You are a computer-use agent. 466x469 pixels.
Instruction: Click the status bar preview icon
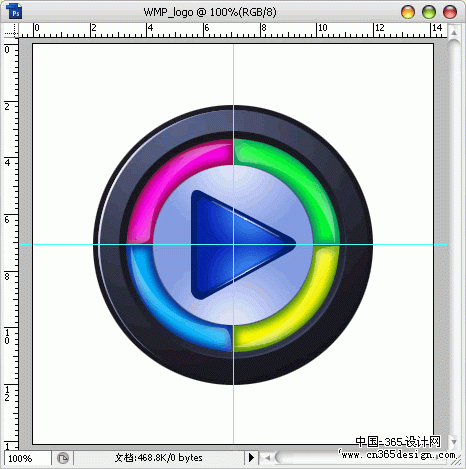pyautogui.click(x=63, y=458)
